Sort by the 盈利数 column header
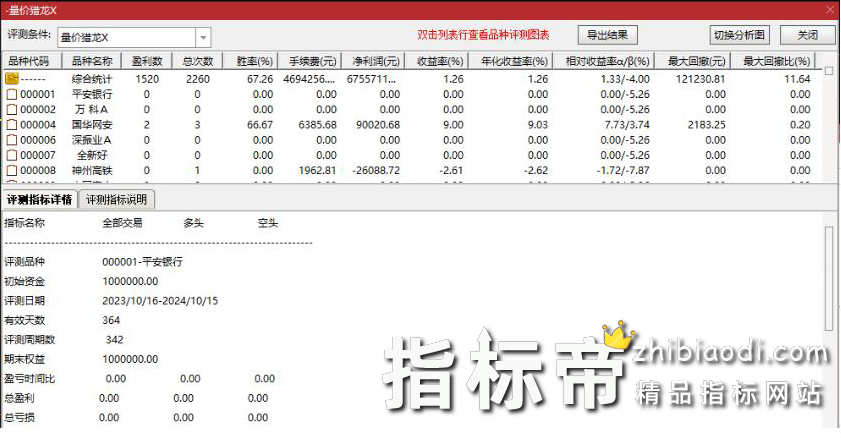This screenshot has height=438, width=841. pyautogui.click(x=146, y=61)
